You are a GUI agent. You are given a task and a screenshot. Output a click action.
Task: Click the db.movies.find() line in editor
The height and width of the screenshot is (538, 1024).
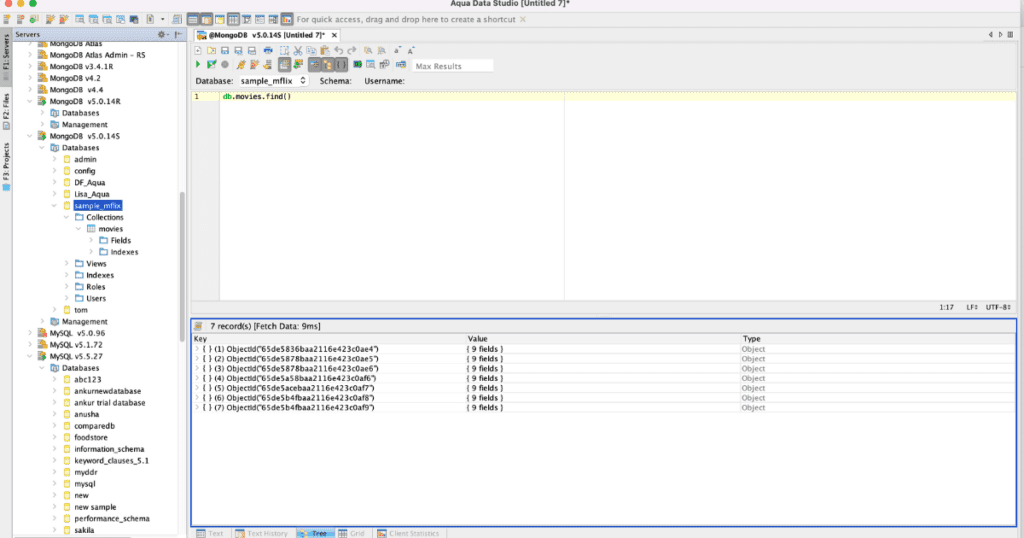tap(257, 97)
